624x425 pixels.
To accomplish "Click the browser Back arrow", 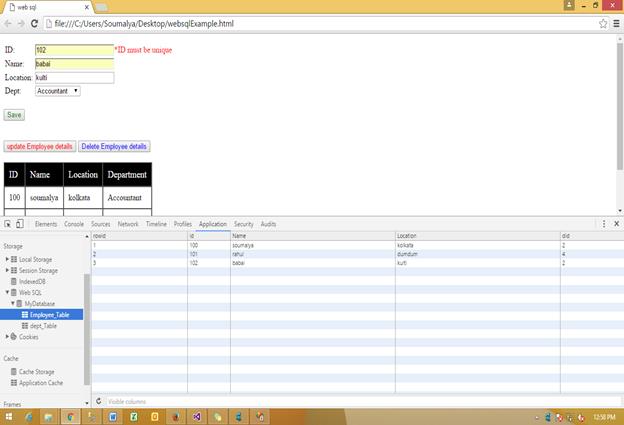I will click(x=8, y=24).
